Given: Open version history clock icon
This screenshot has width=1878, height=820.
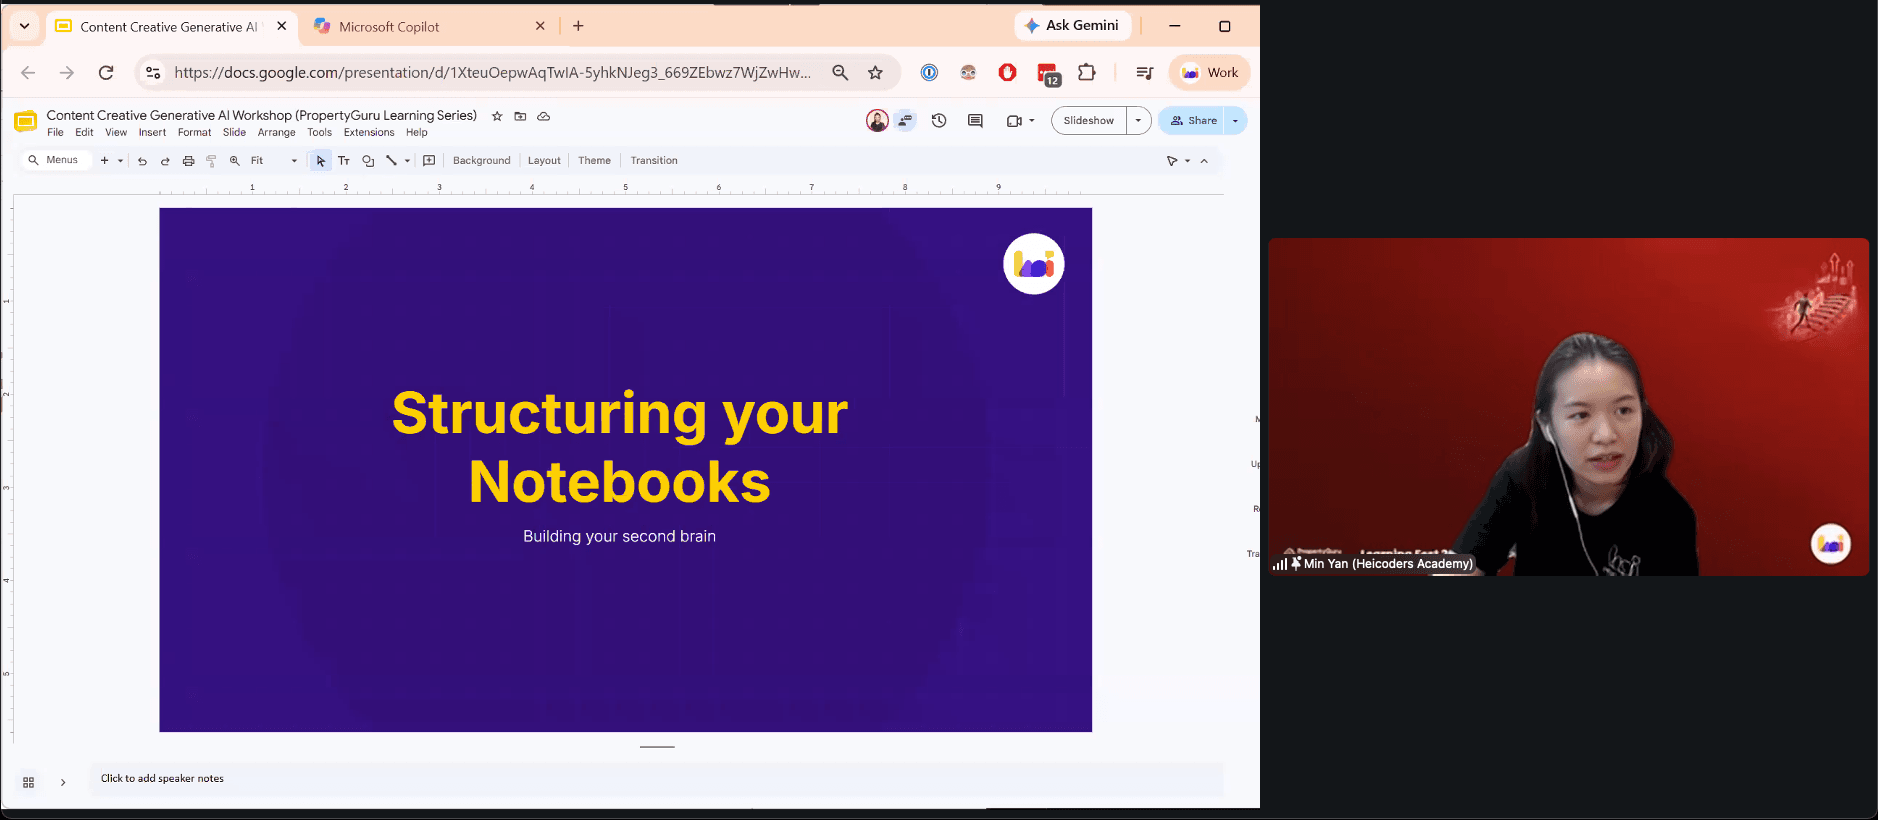Looking at the screenshot, I should pyautogui.click(x=939, y=121).
